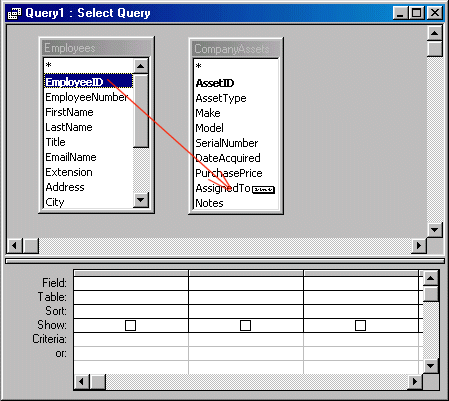Click the Employees list scroll-down arrow

pos(141,200)
